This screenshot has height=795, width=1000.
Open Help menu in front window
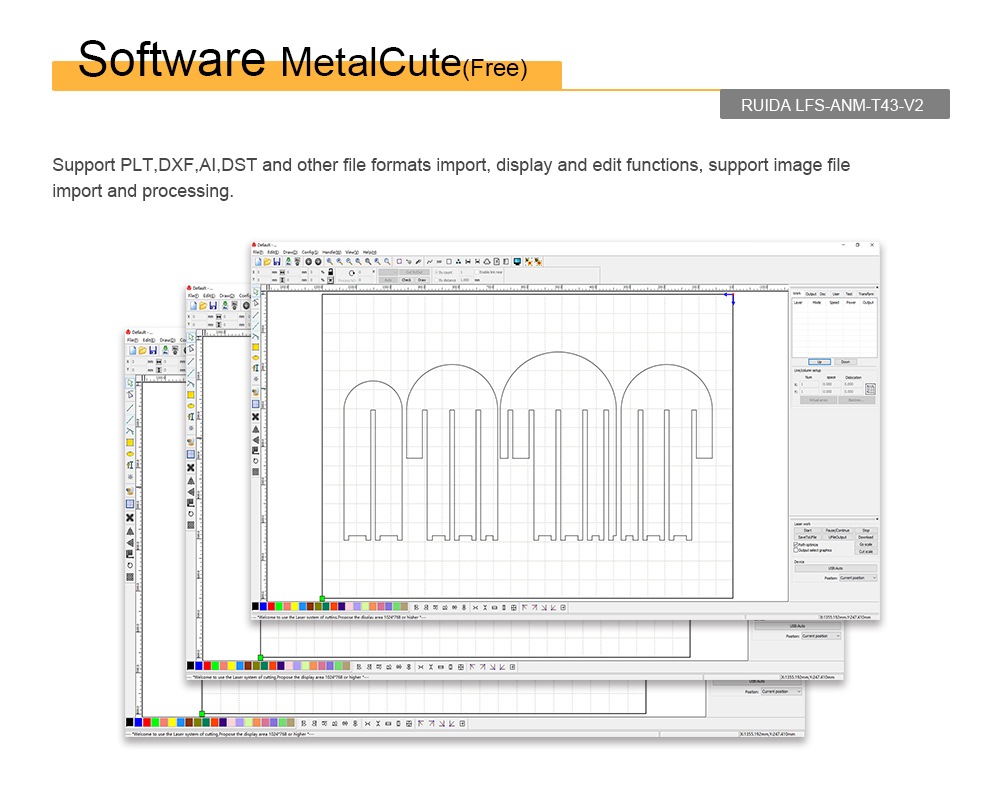[370, 252]
